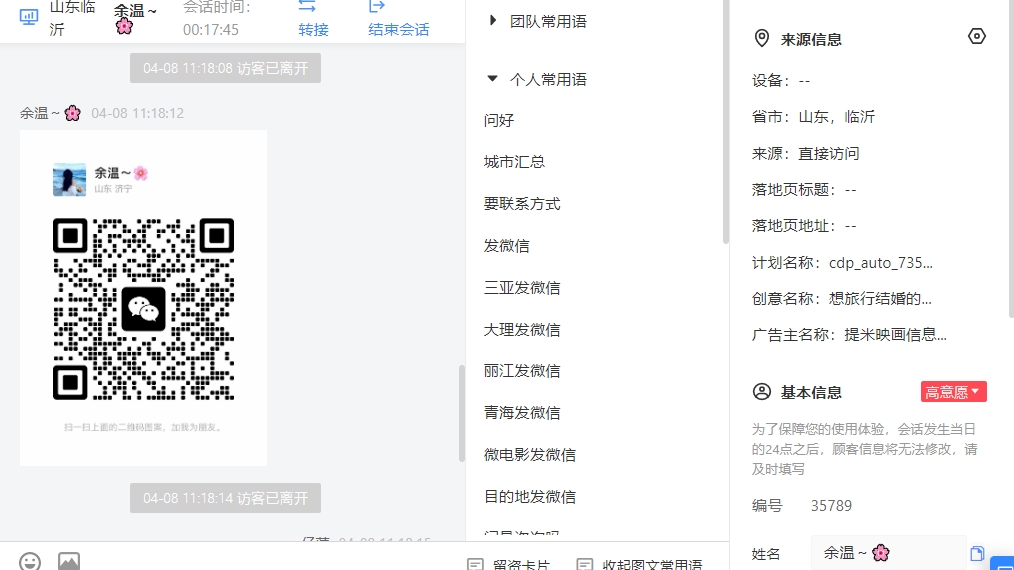Click the location pin icon beside 来源信息
This screenshot has width=1014, height=570.
(762, 38)
